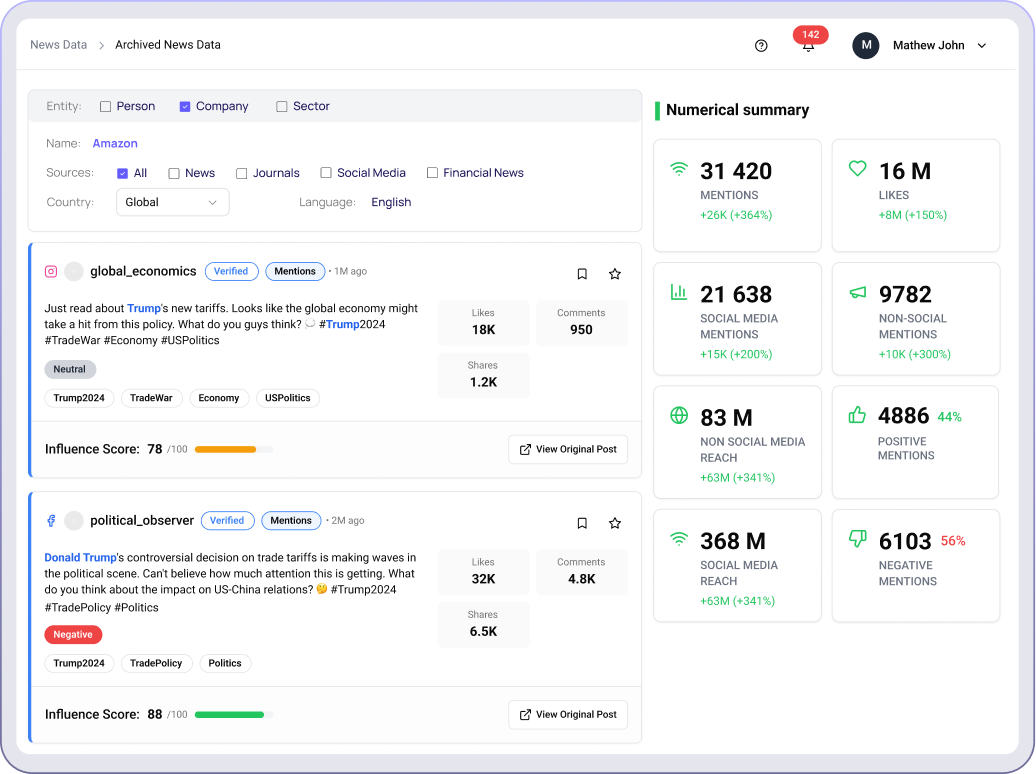
Task: Open the global_economics username
Action: coord(143,272)
